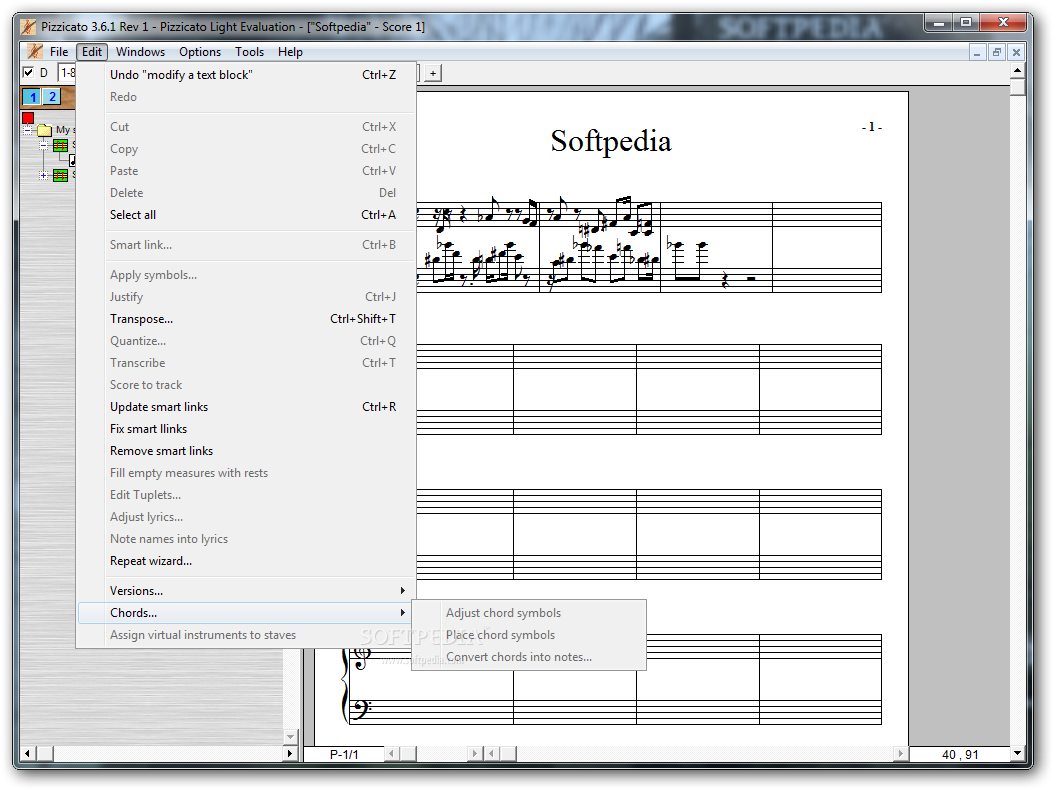The image size is (1054, 790).
Task: Click the page number - 1 - text
Action: (x=872, y=126)
